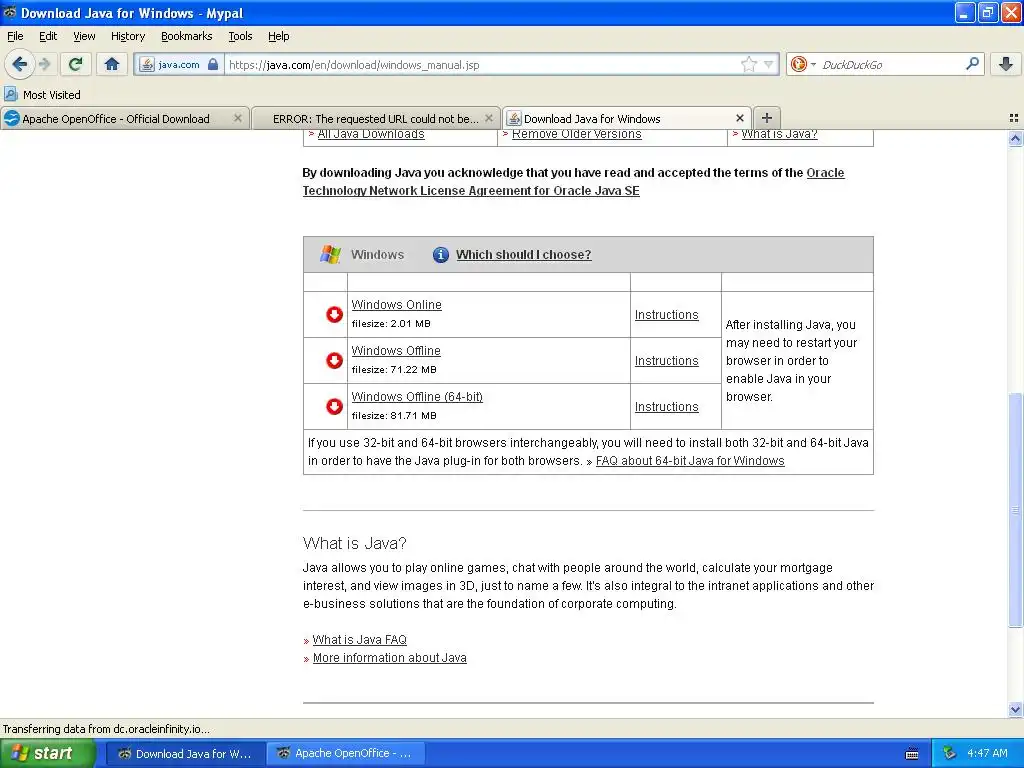Click the blue info icon beside Which should I choose

(441, 255)
